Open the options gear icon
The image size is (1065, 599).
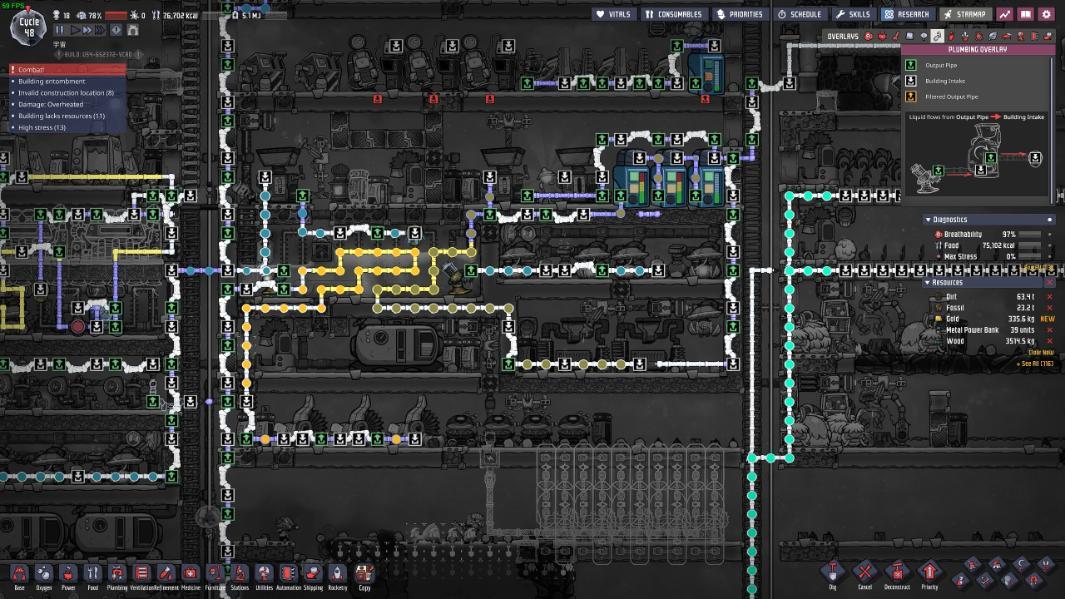(x=1046, y=14)
